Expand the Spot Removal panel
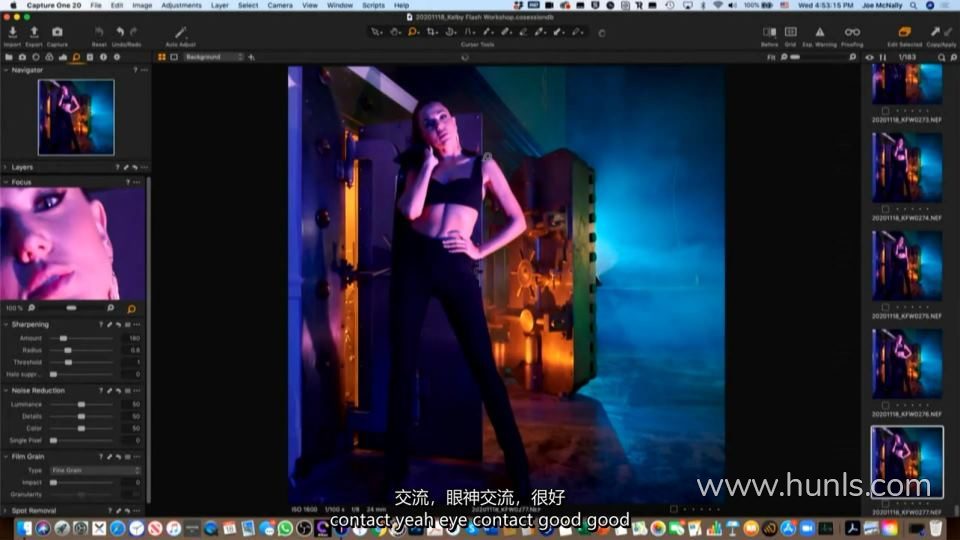The width and height of the screenshot is (960, 540). point(6,511)
